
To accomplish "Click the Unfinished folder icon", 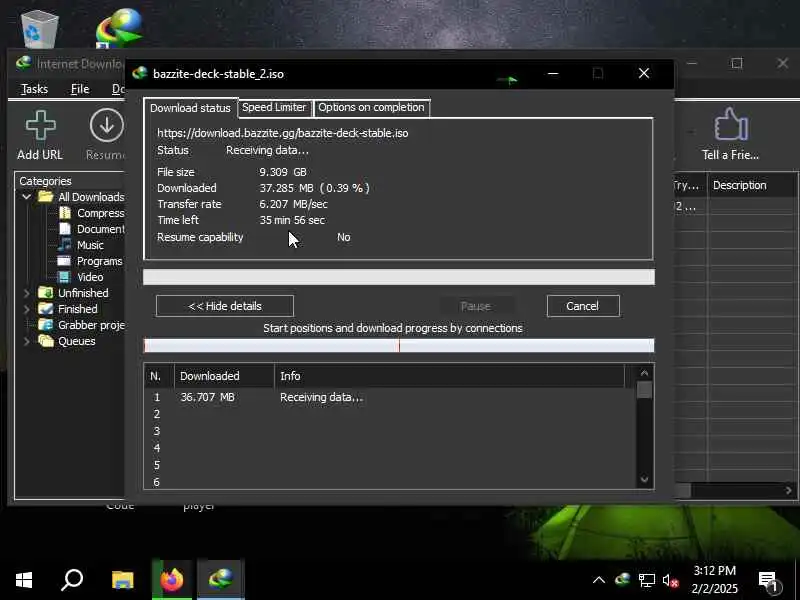I will [x=45, y=292].
